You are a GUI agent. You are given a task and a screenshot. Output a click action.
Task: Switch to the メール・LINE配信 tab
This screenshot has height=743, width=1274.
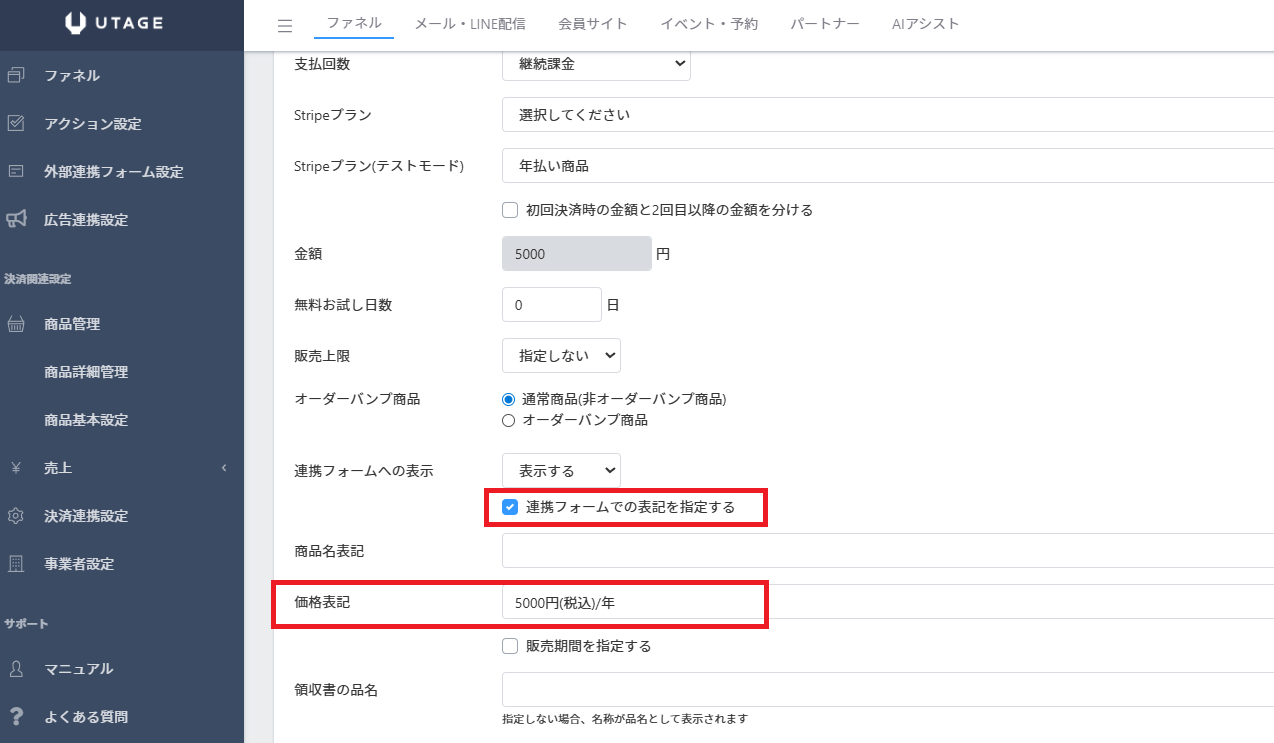470,24
